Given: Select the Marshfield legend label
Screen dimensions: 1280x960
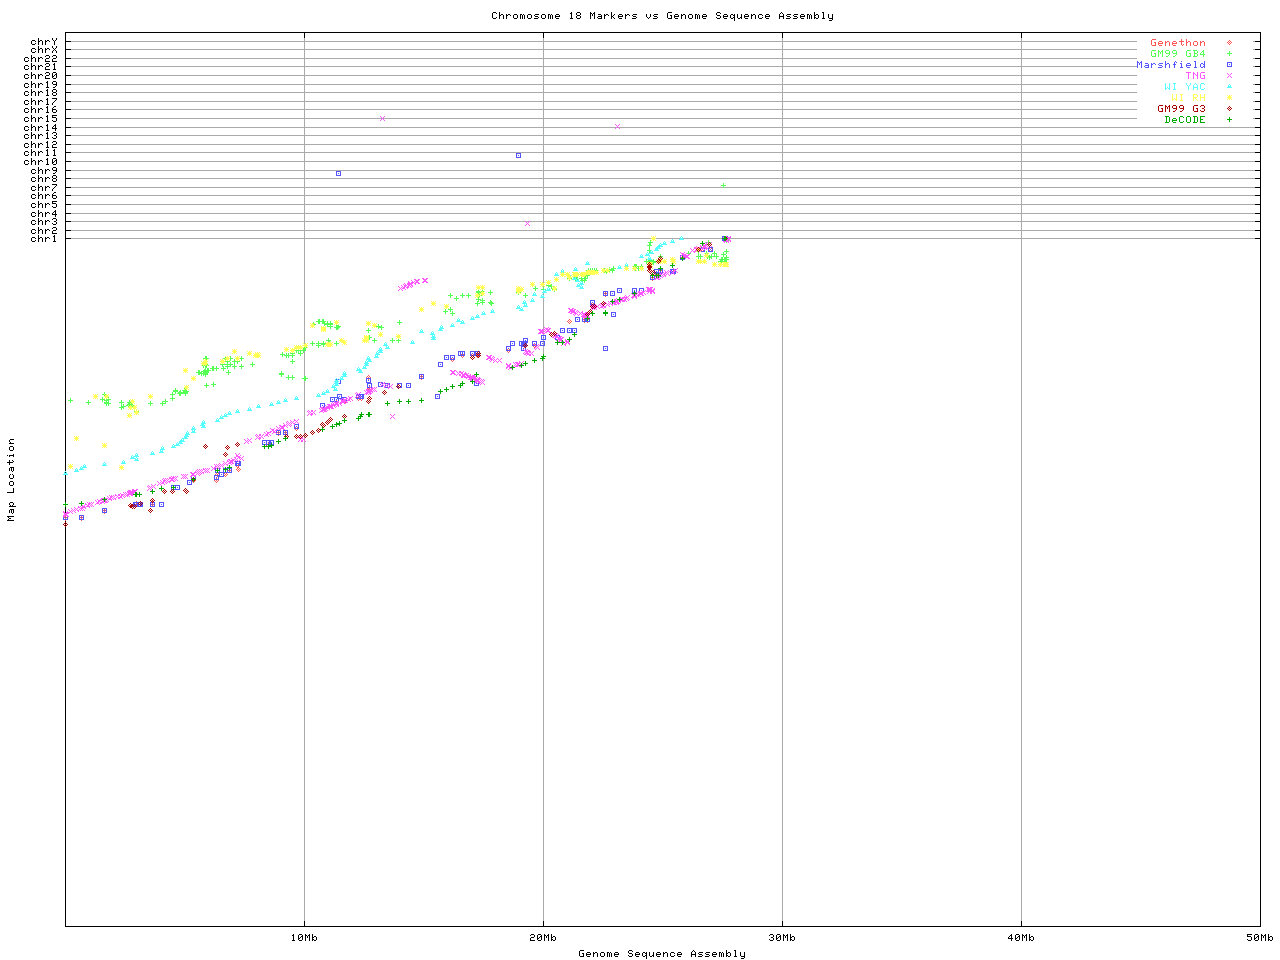Looking at the screenshot, I should (x=1170, y=65).
